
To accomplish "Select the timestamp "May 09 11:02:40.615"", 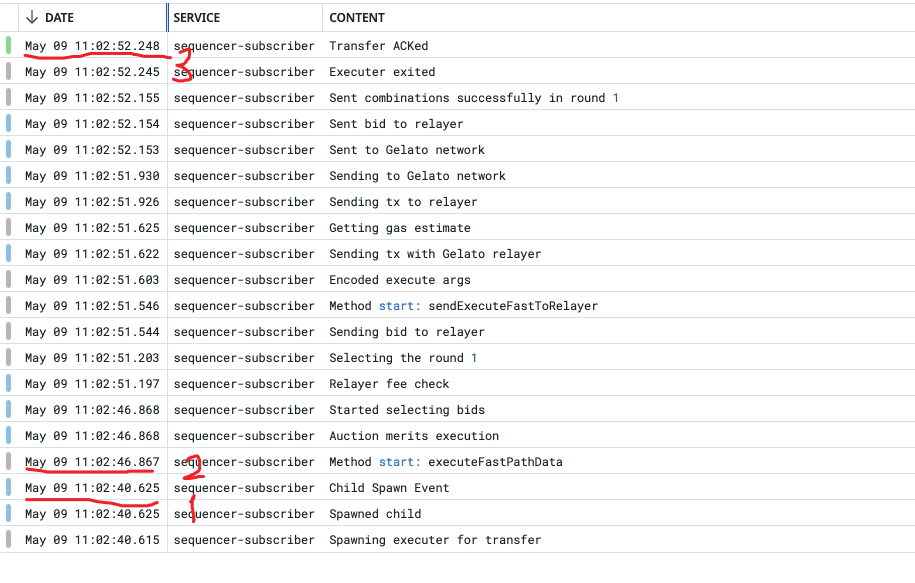I will 92,539.
